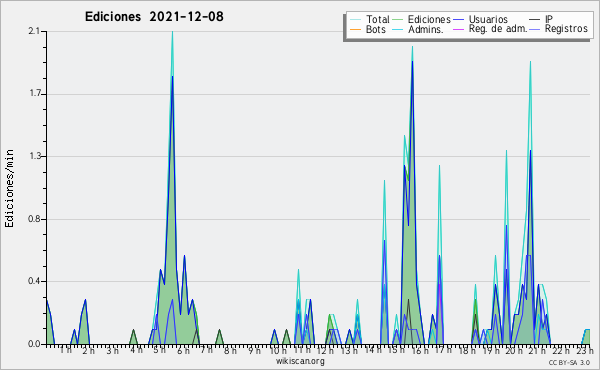Click the 0.0 y-axis value

click(x=34, y=344)
